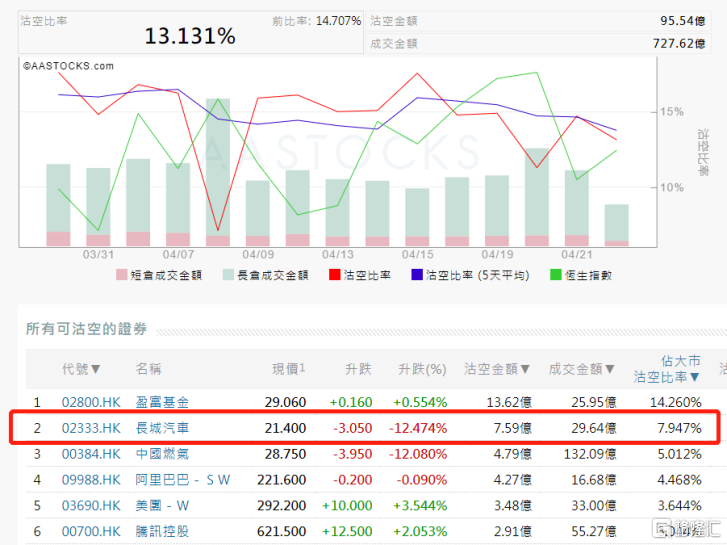Open stock code 03690.HK
This screenshot has width=727, height=545.
coord(91,506)
